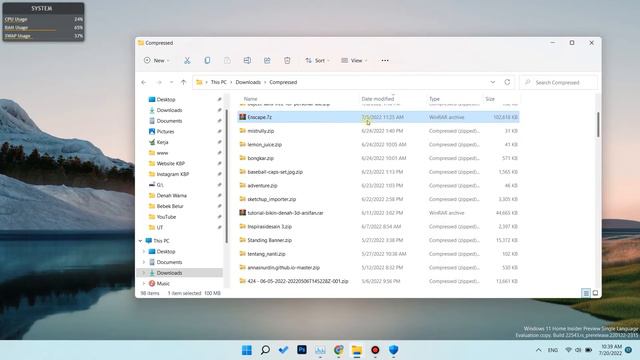
Task: Click the Search Compressed field
Action: pos(558,82)
